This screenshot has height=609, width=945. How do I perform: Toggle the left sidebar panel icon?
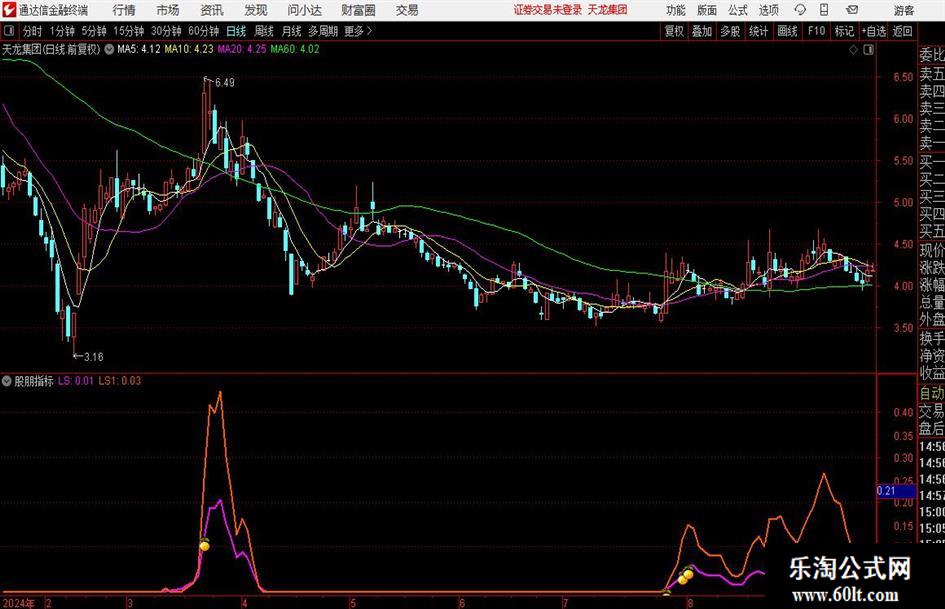[x=9, y=31]
